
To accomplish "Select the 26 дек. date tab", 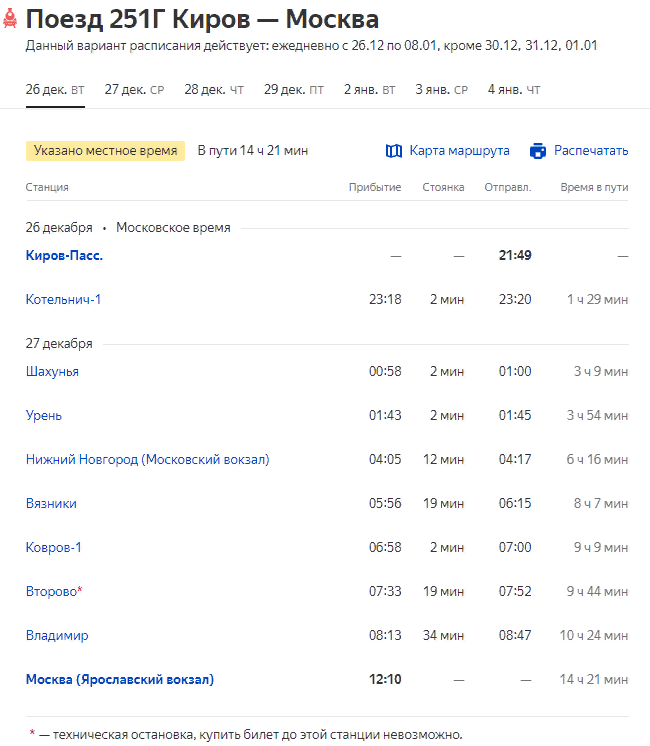I will (x=54, y=89).
